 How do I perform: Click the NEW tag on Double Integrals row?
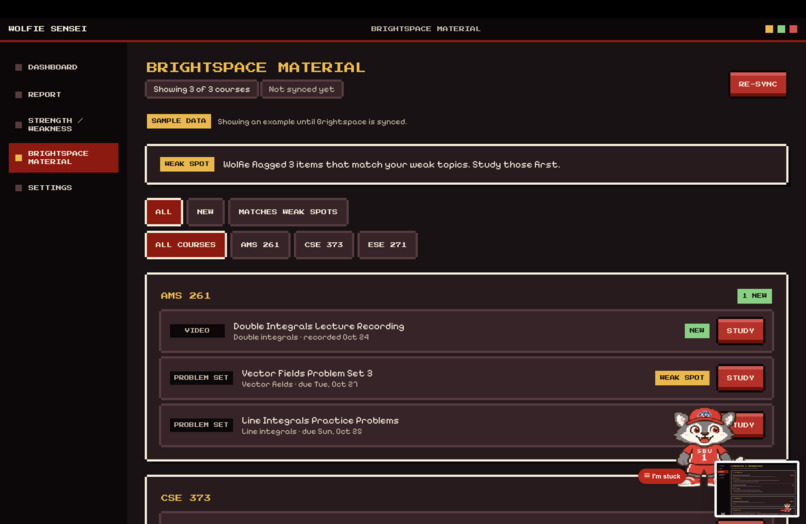pos(697,331)
